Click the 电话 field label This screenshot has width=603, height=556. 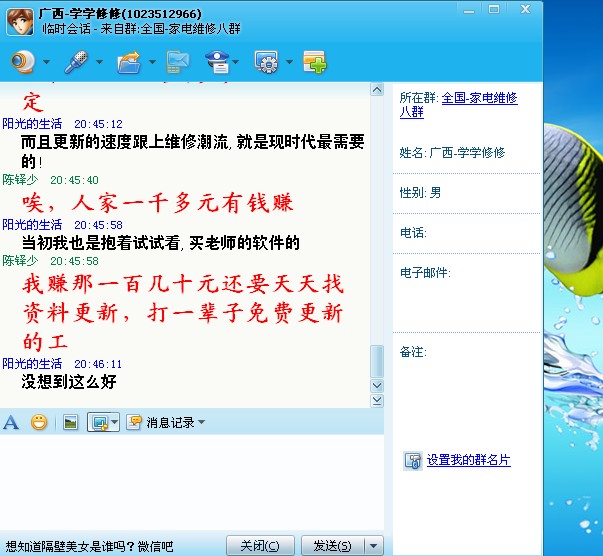pyautogui.click(x=413, y=233)
